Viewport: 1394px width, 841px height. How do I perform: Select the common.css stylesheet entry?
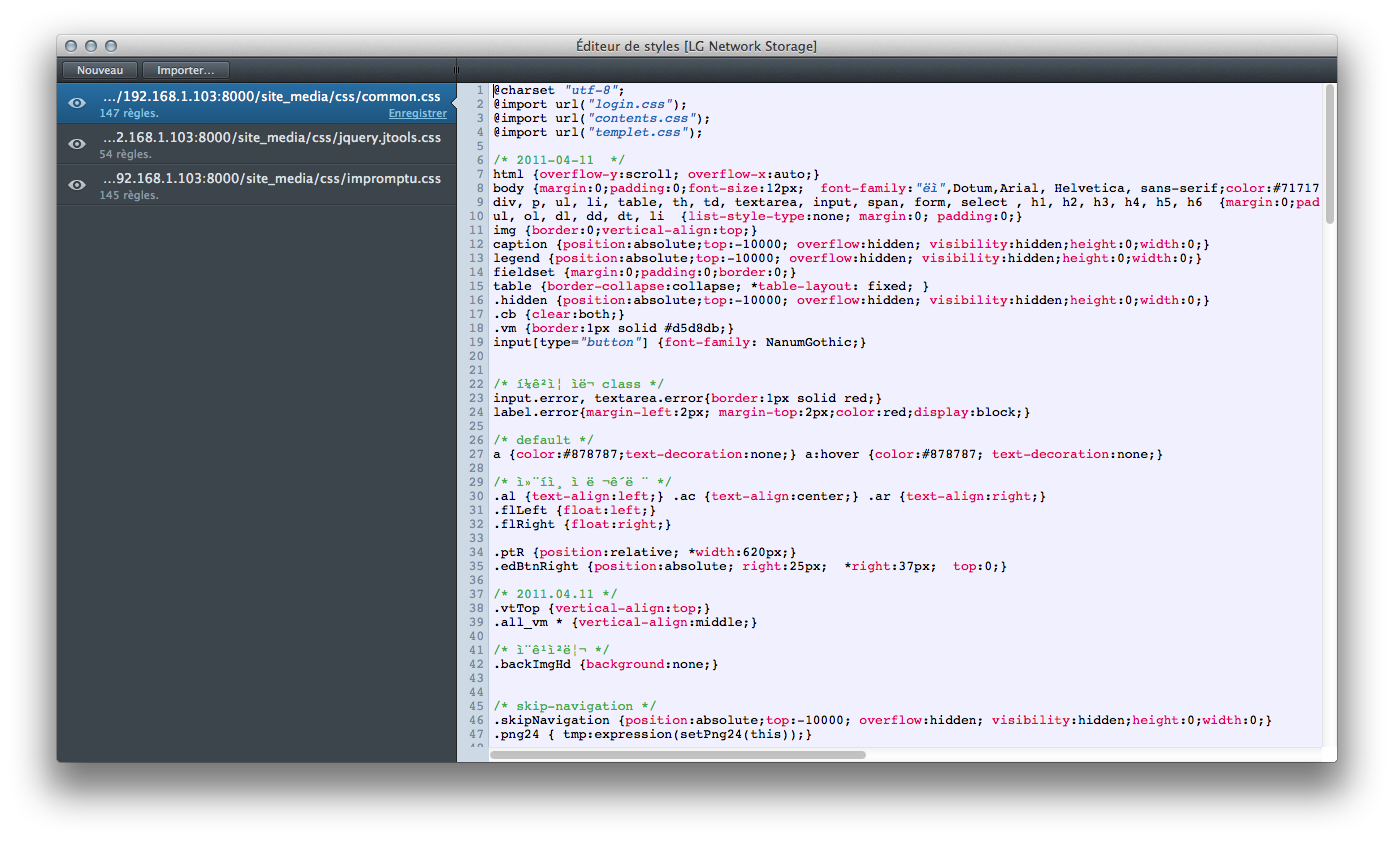[x=257, y=103]
